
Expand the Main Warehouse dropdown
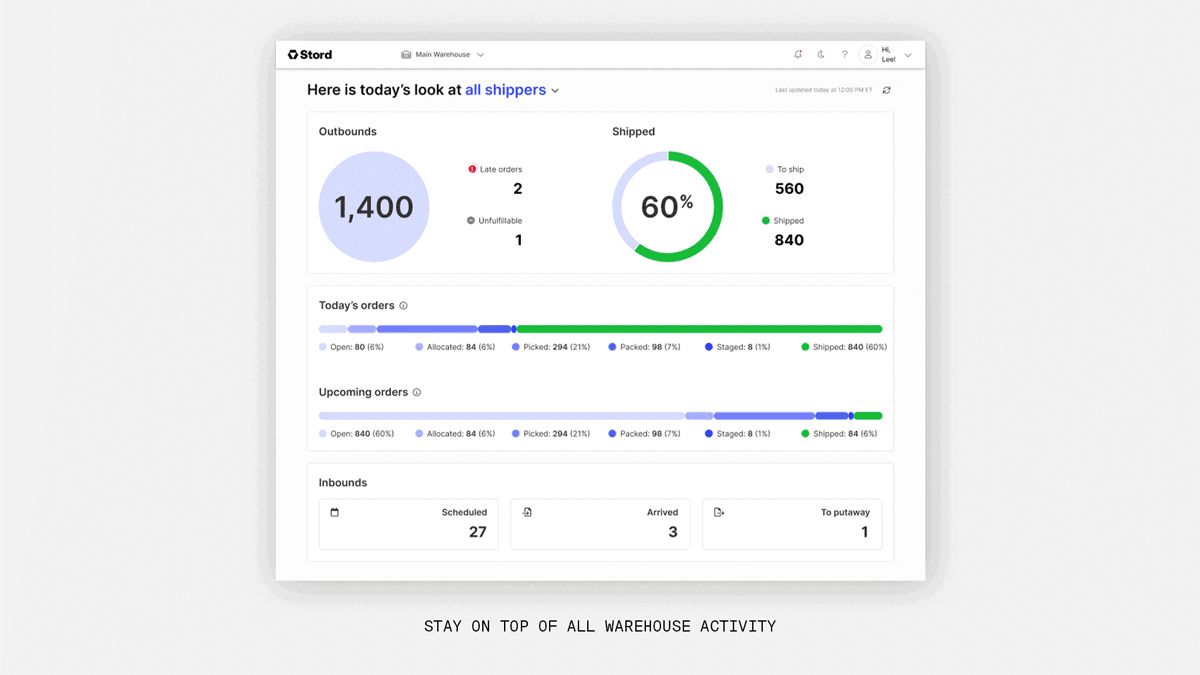(443, 55)
